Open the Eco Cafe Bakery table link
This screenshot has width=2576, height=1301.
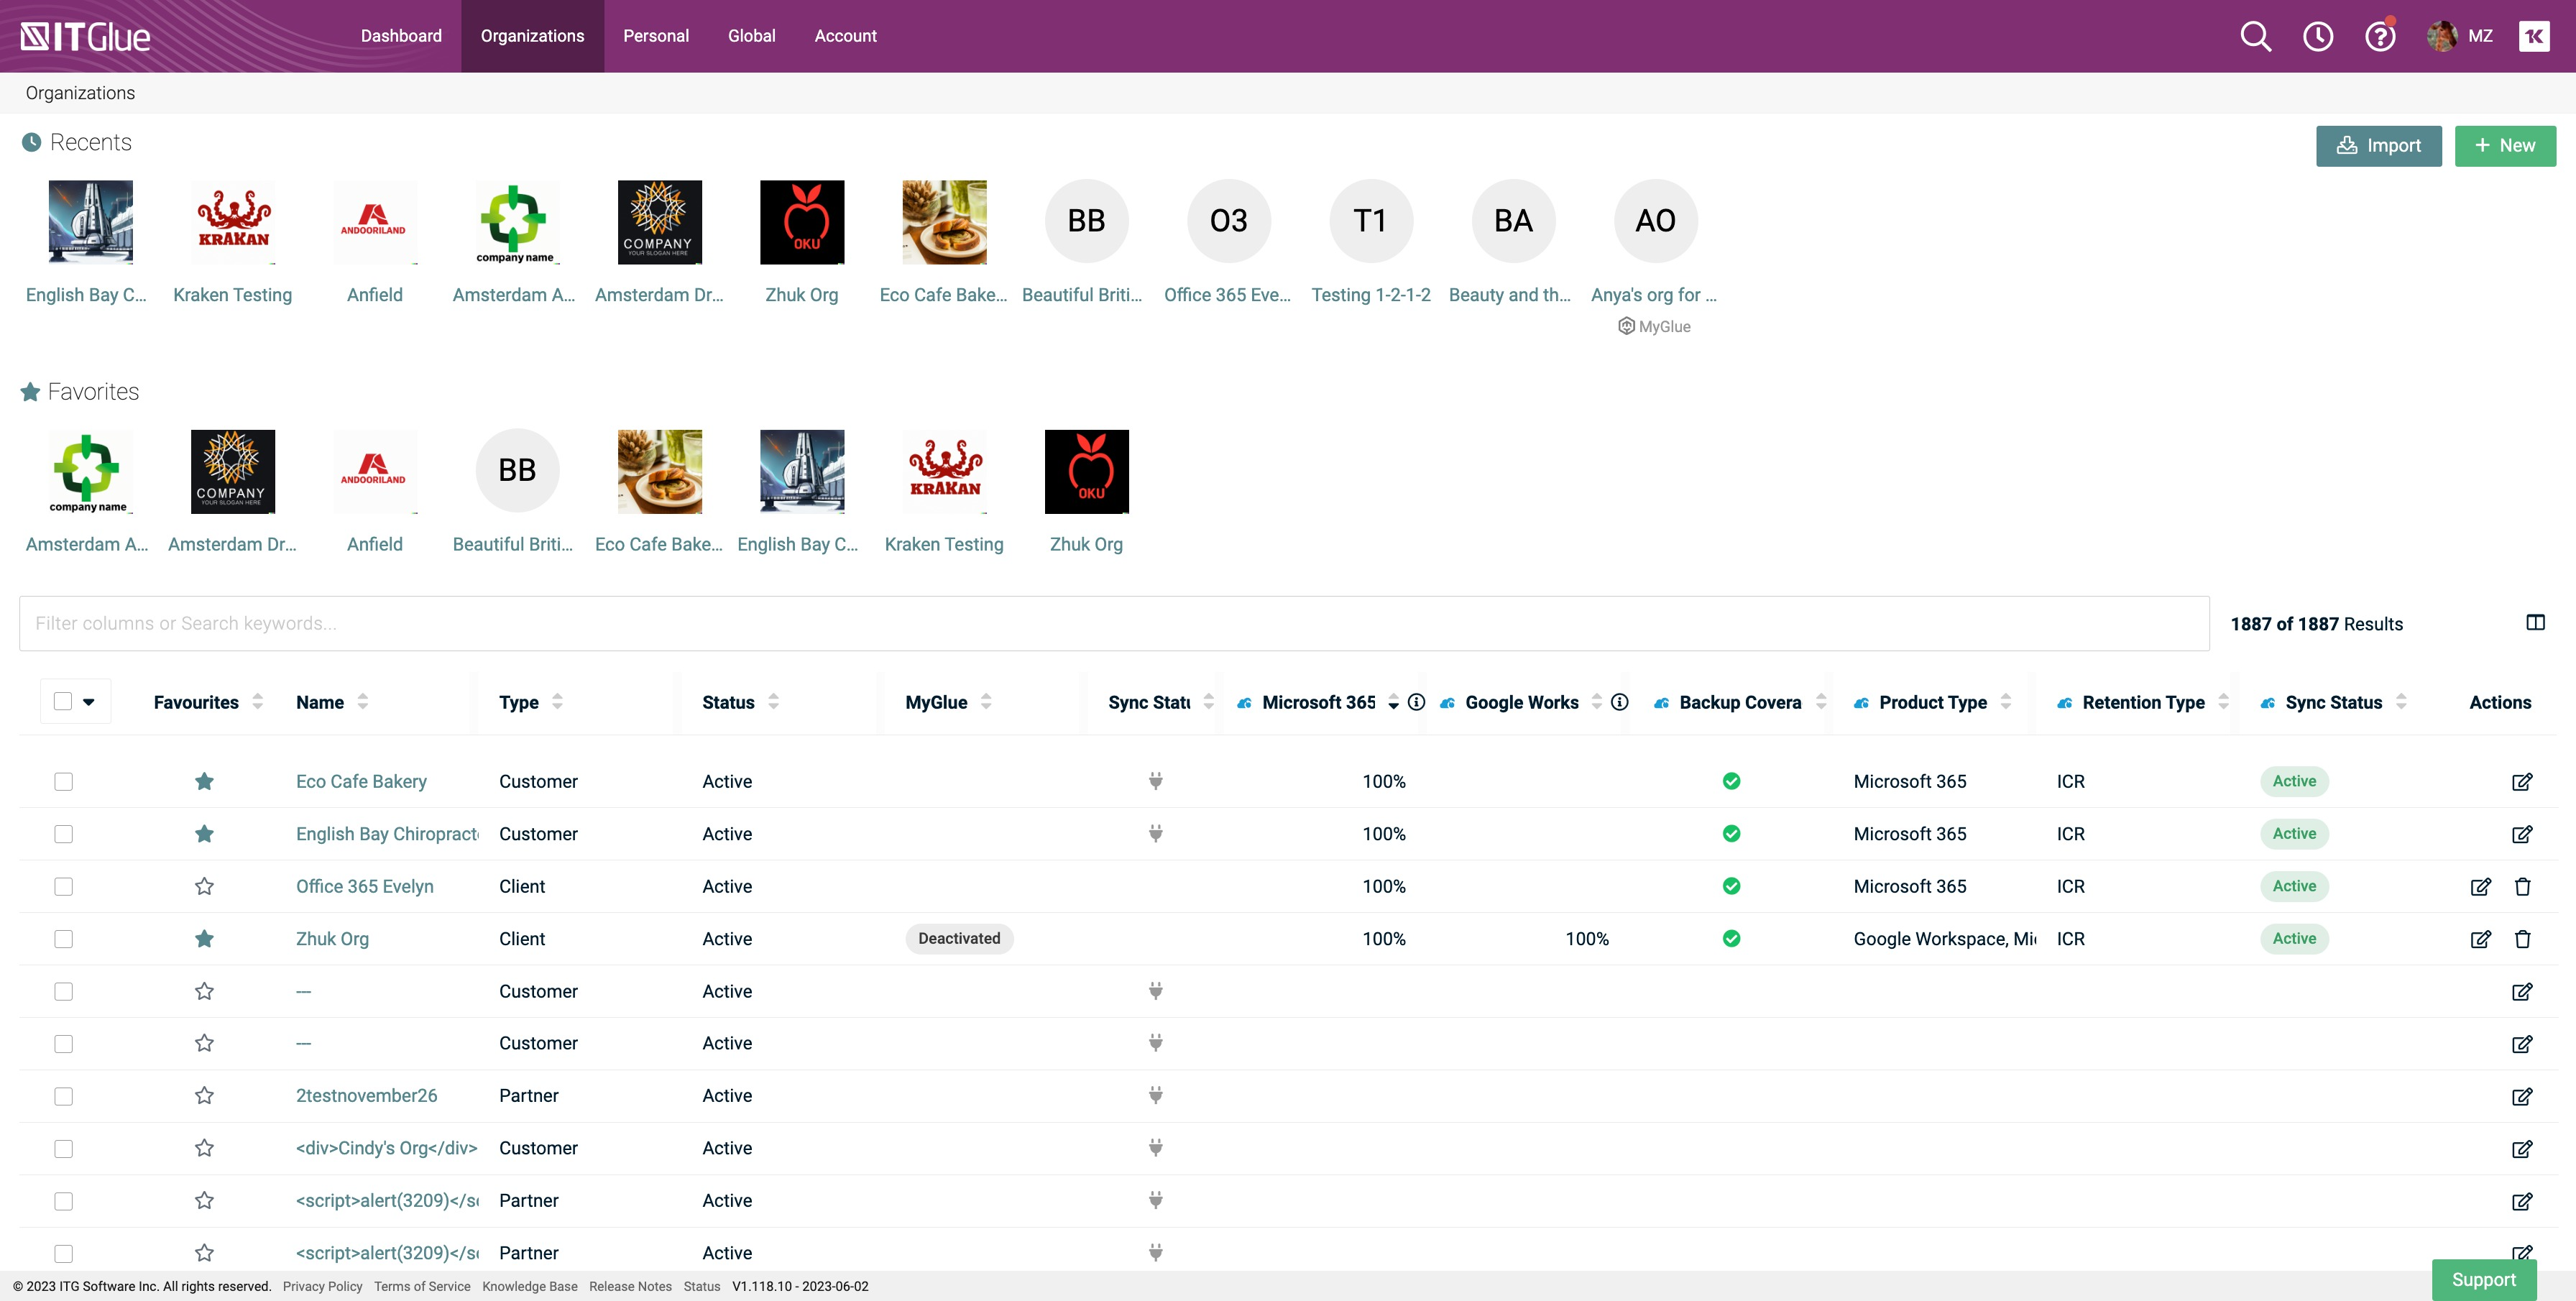click(361, 781)
